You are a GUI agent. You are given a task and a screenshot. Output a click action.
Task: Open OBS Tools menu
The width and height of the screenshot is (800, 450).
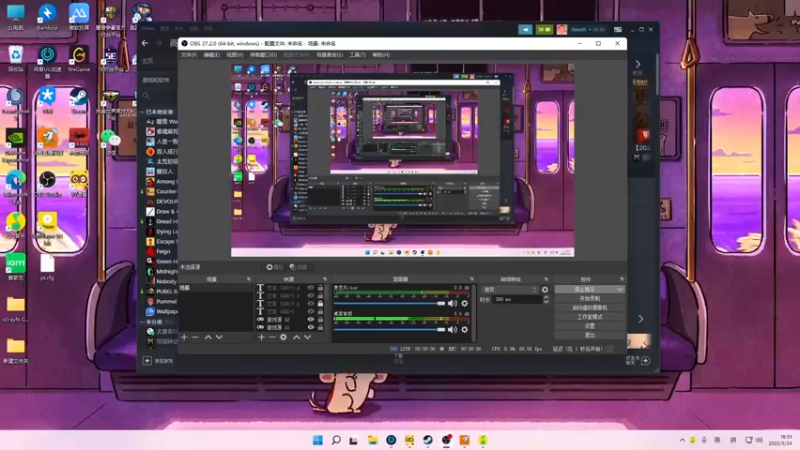(358, 55)
